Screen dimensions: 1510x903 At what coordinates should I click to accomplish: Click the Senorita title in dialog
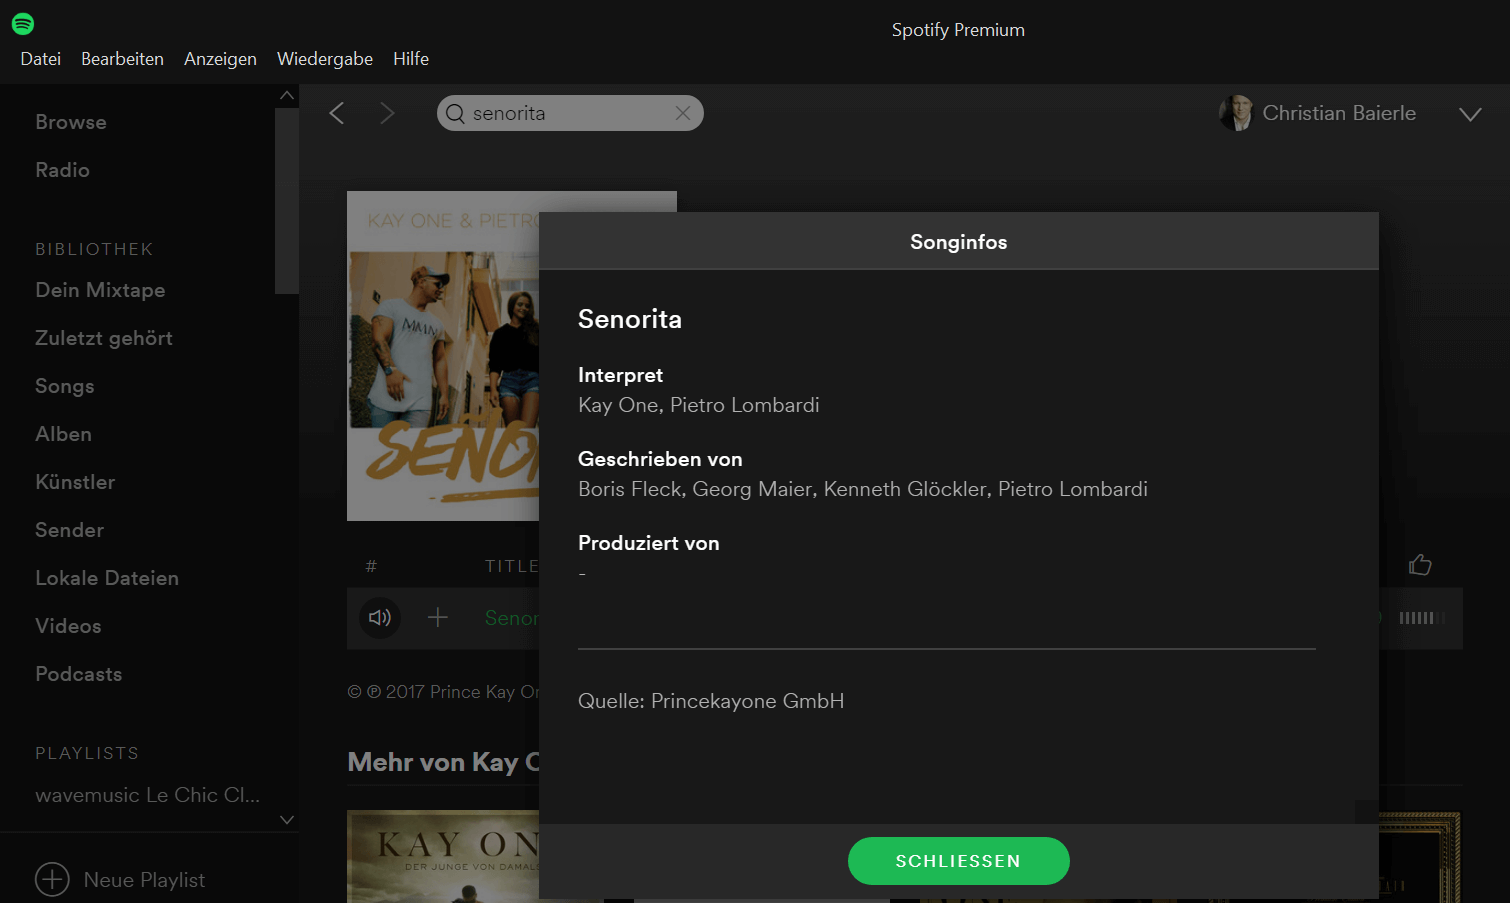point(630,319)
